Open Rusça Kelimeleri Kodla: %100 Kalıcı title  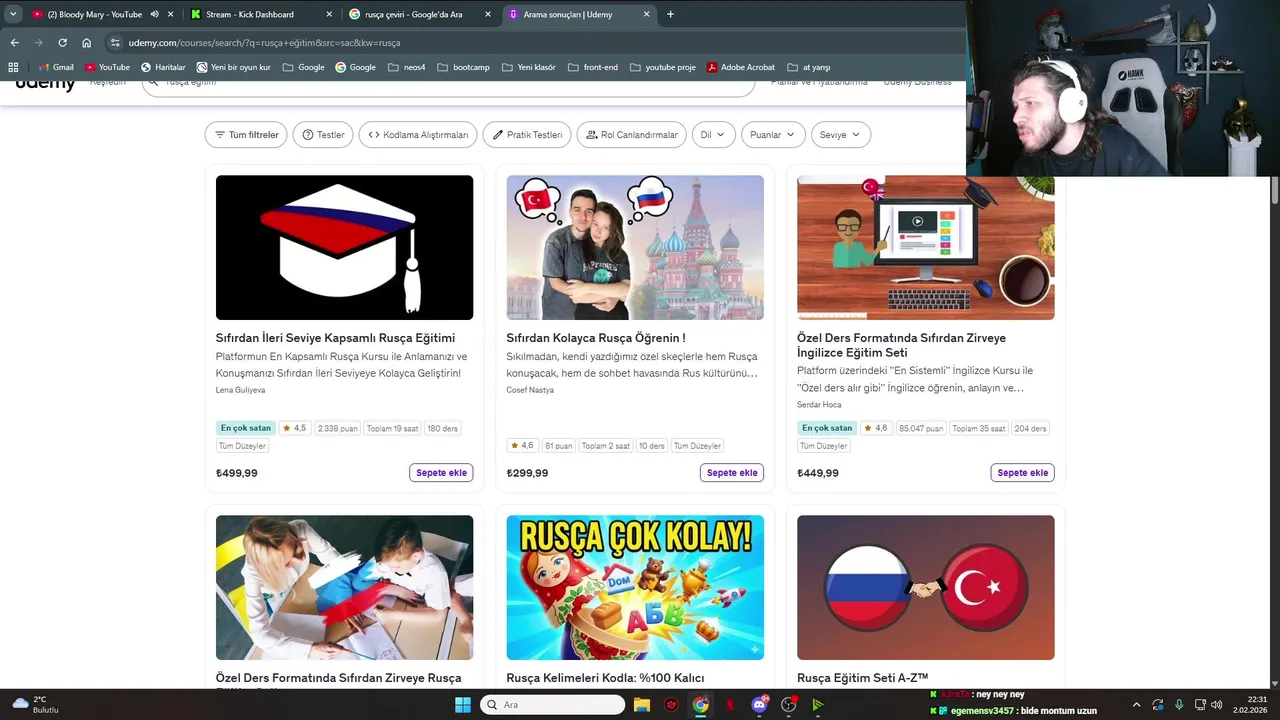605,678
